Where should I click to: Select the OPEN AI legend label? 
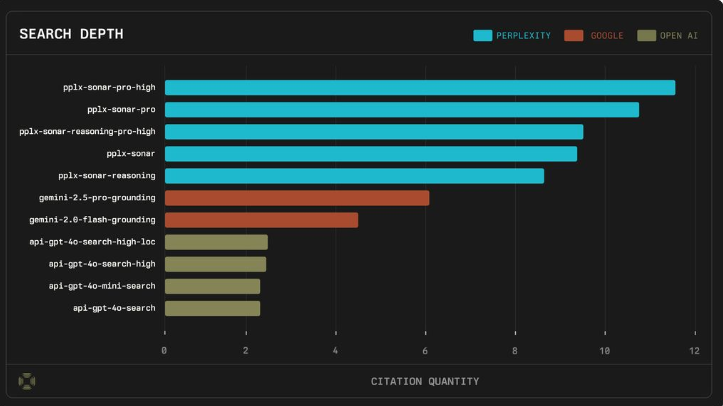pyautogui.click(x=679, y=36)
